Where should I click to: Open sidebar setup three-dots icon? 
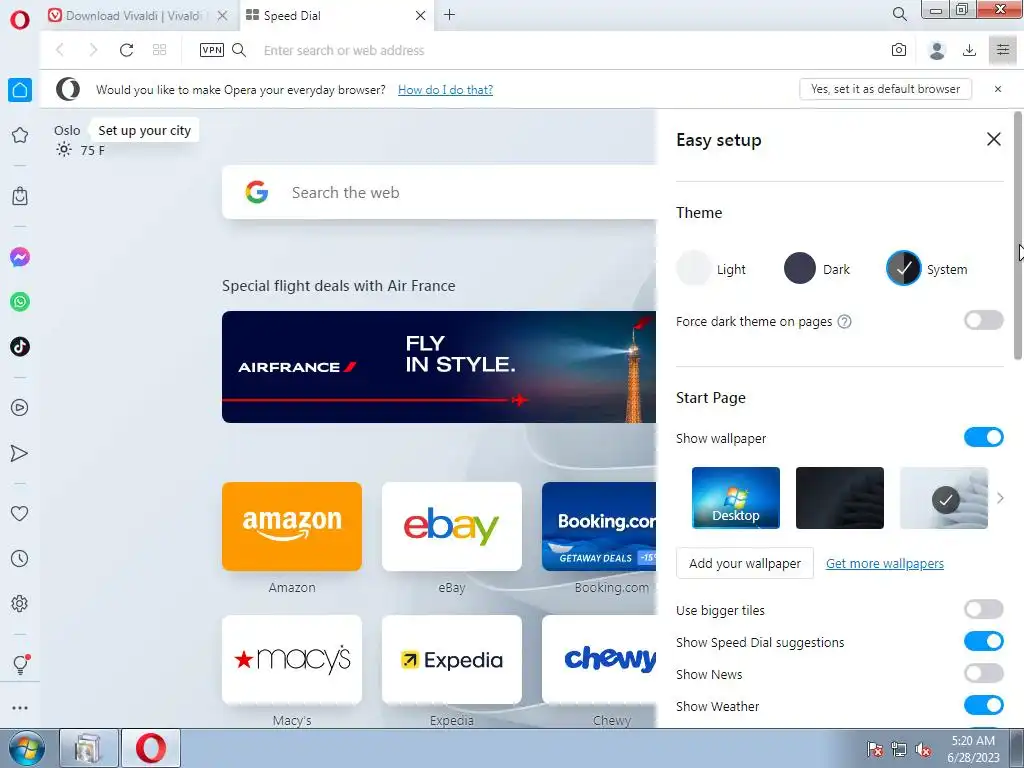20,708
